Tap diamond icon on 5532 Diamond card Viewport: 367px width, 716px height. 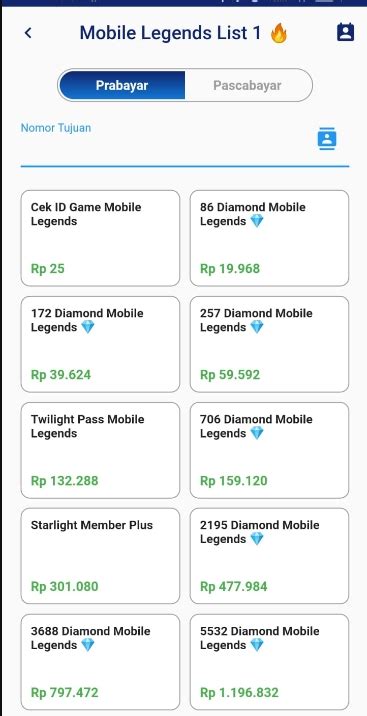coord(257,646)
